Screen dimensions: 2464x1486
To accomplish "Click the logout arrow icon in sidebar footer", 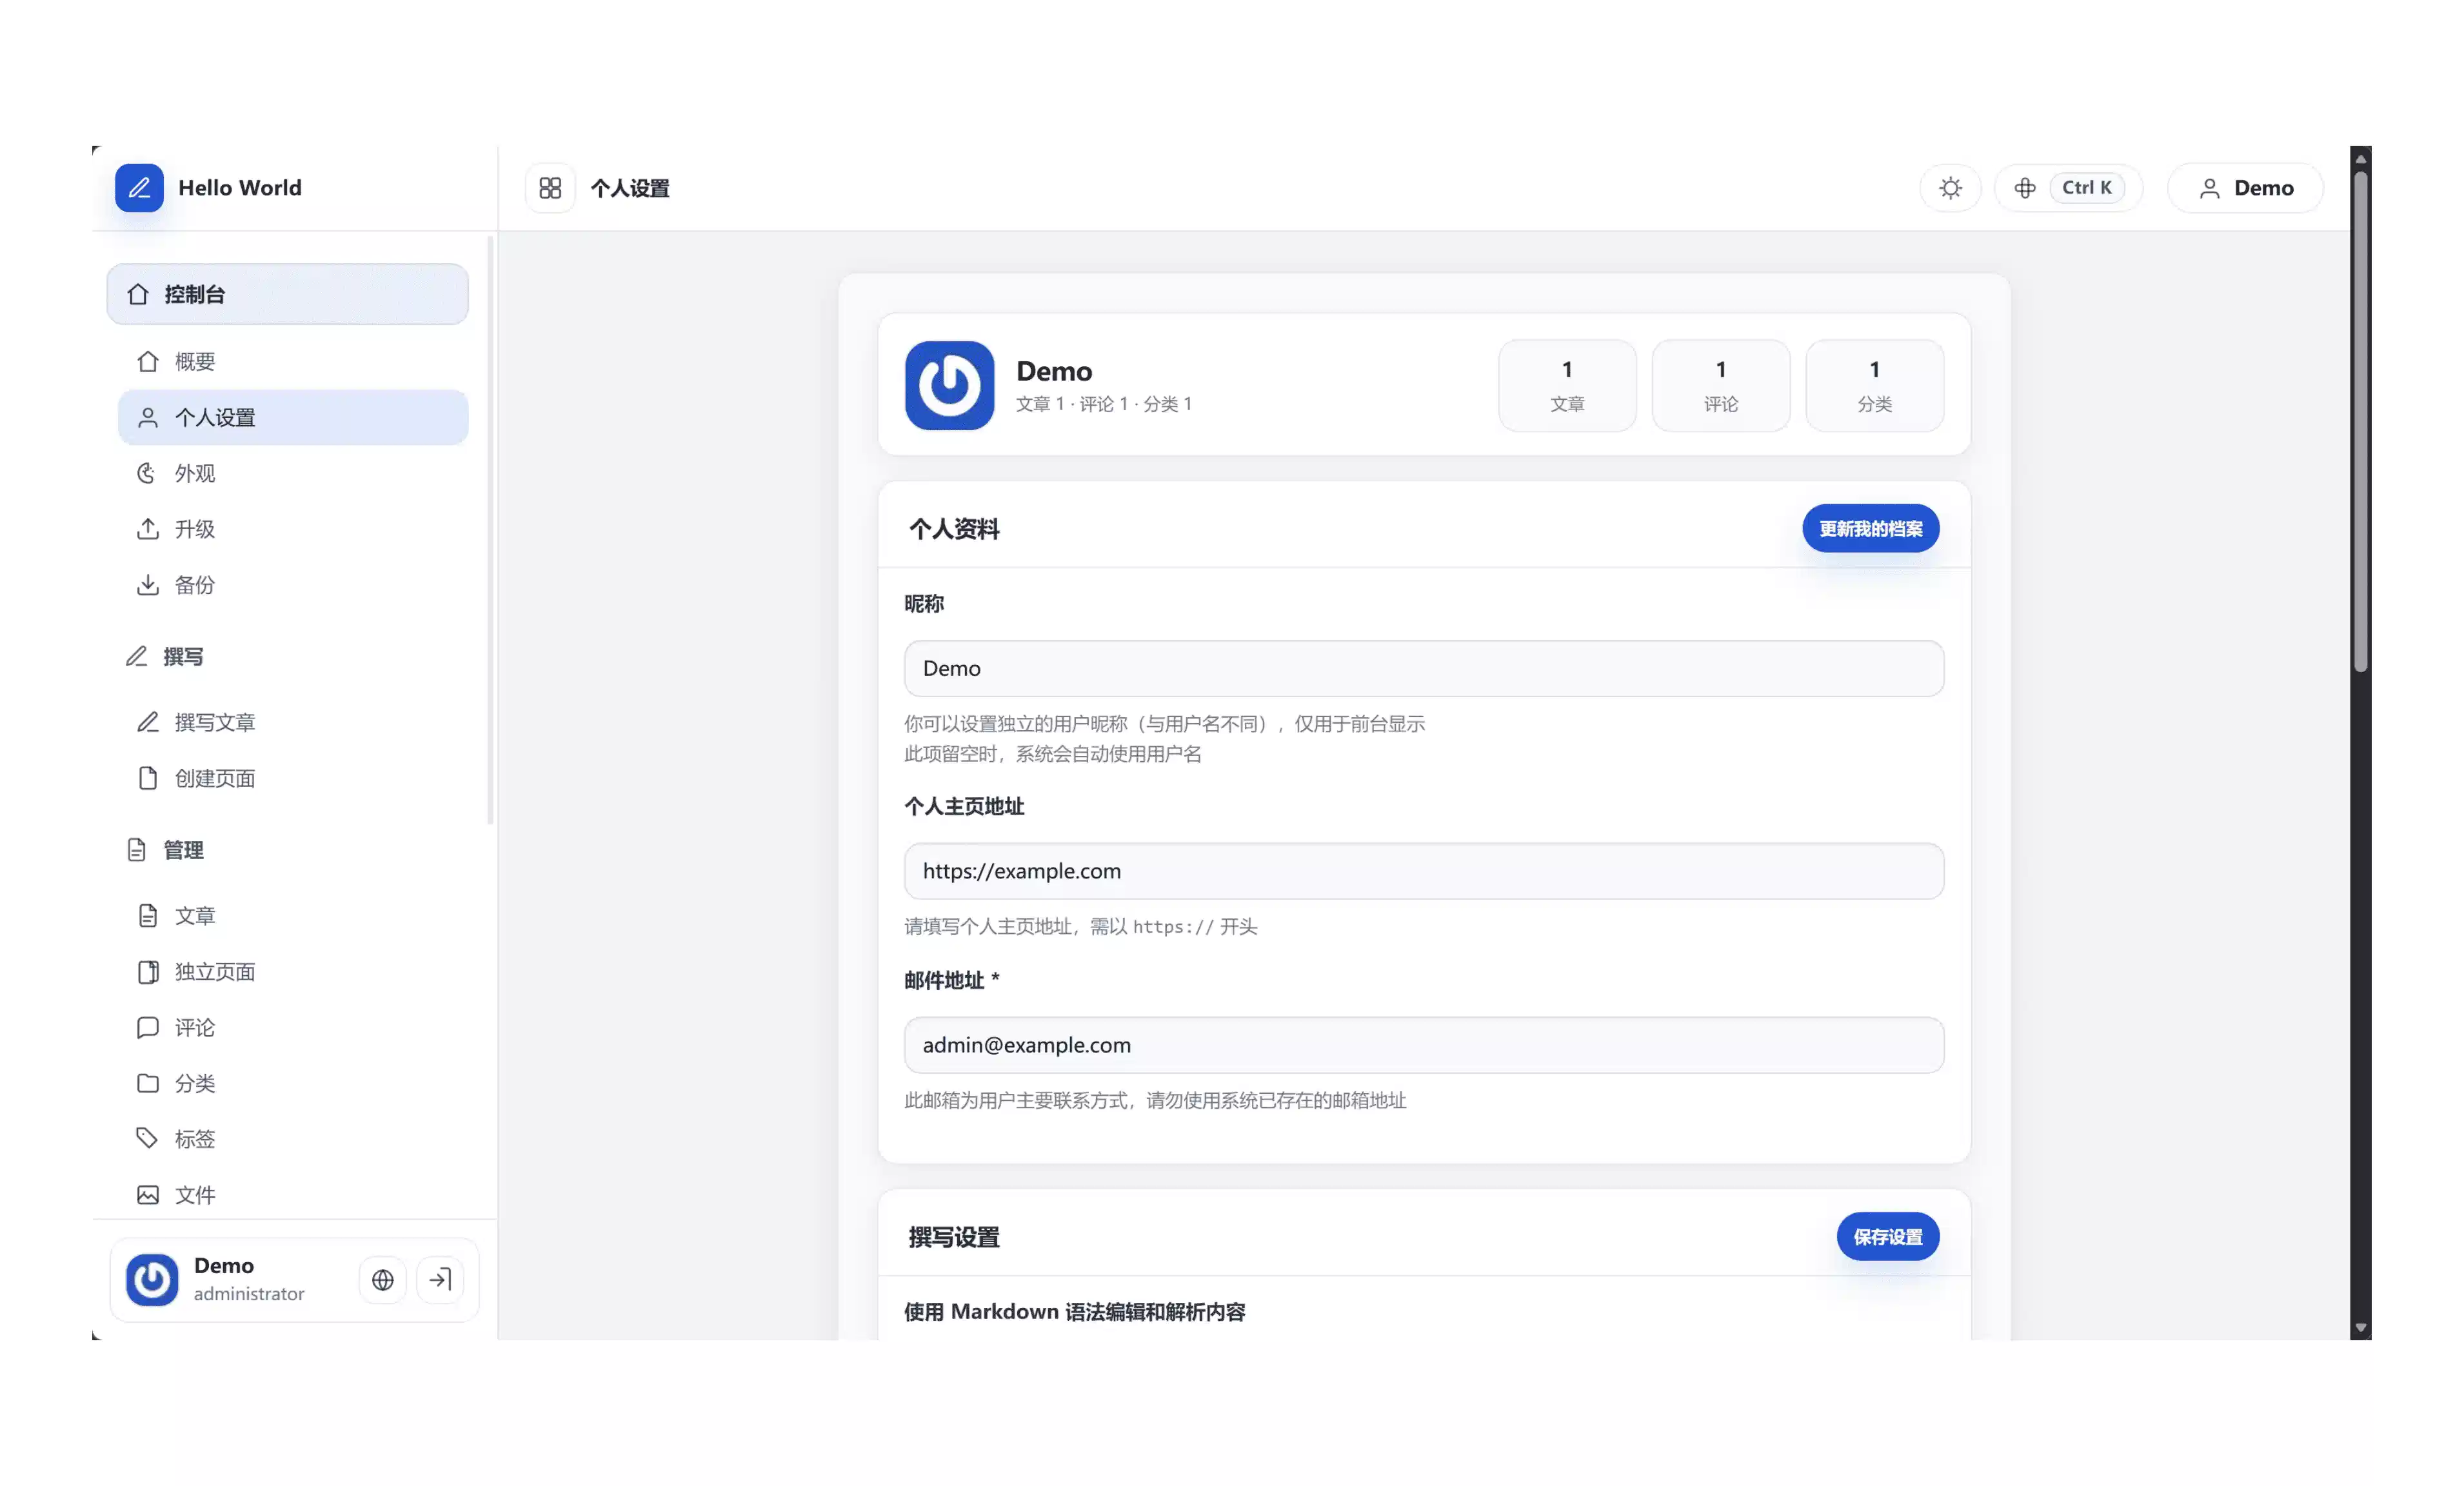I will pyautogui.click(x=440, y=1279).
